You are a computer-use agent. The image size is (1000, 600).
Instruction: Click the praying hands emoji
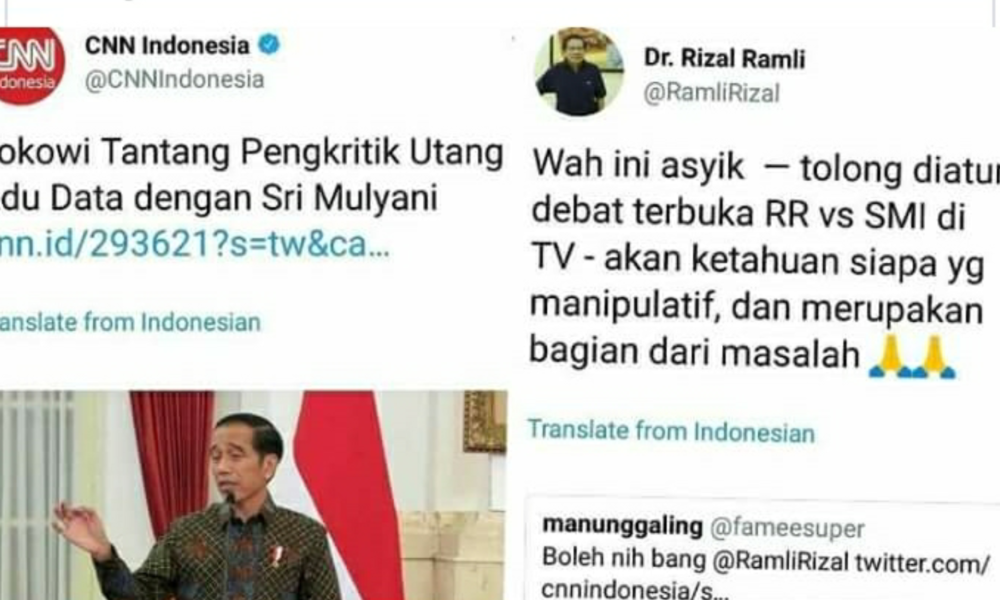tap(913, 356)
